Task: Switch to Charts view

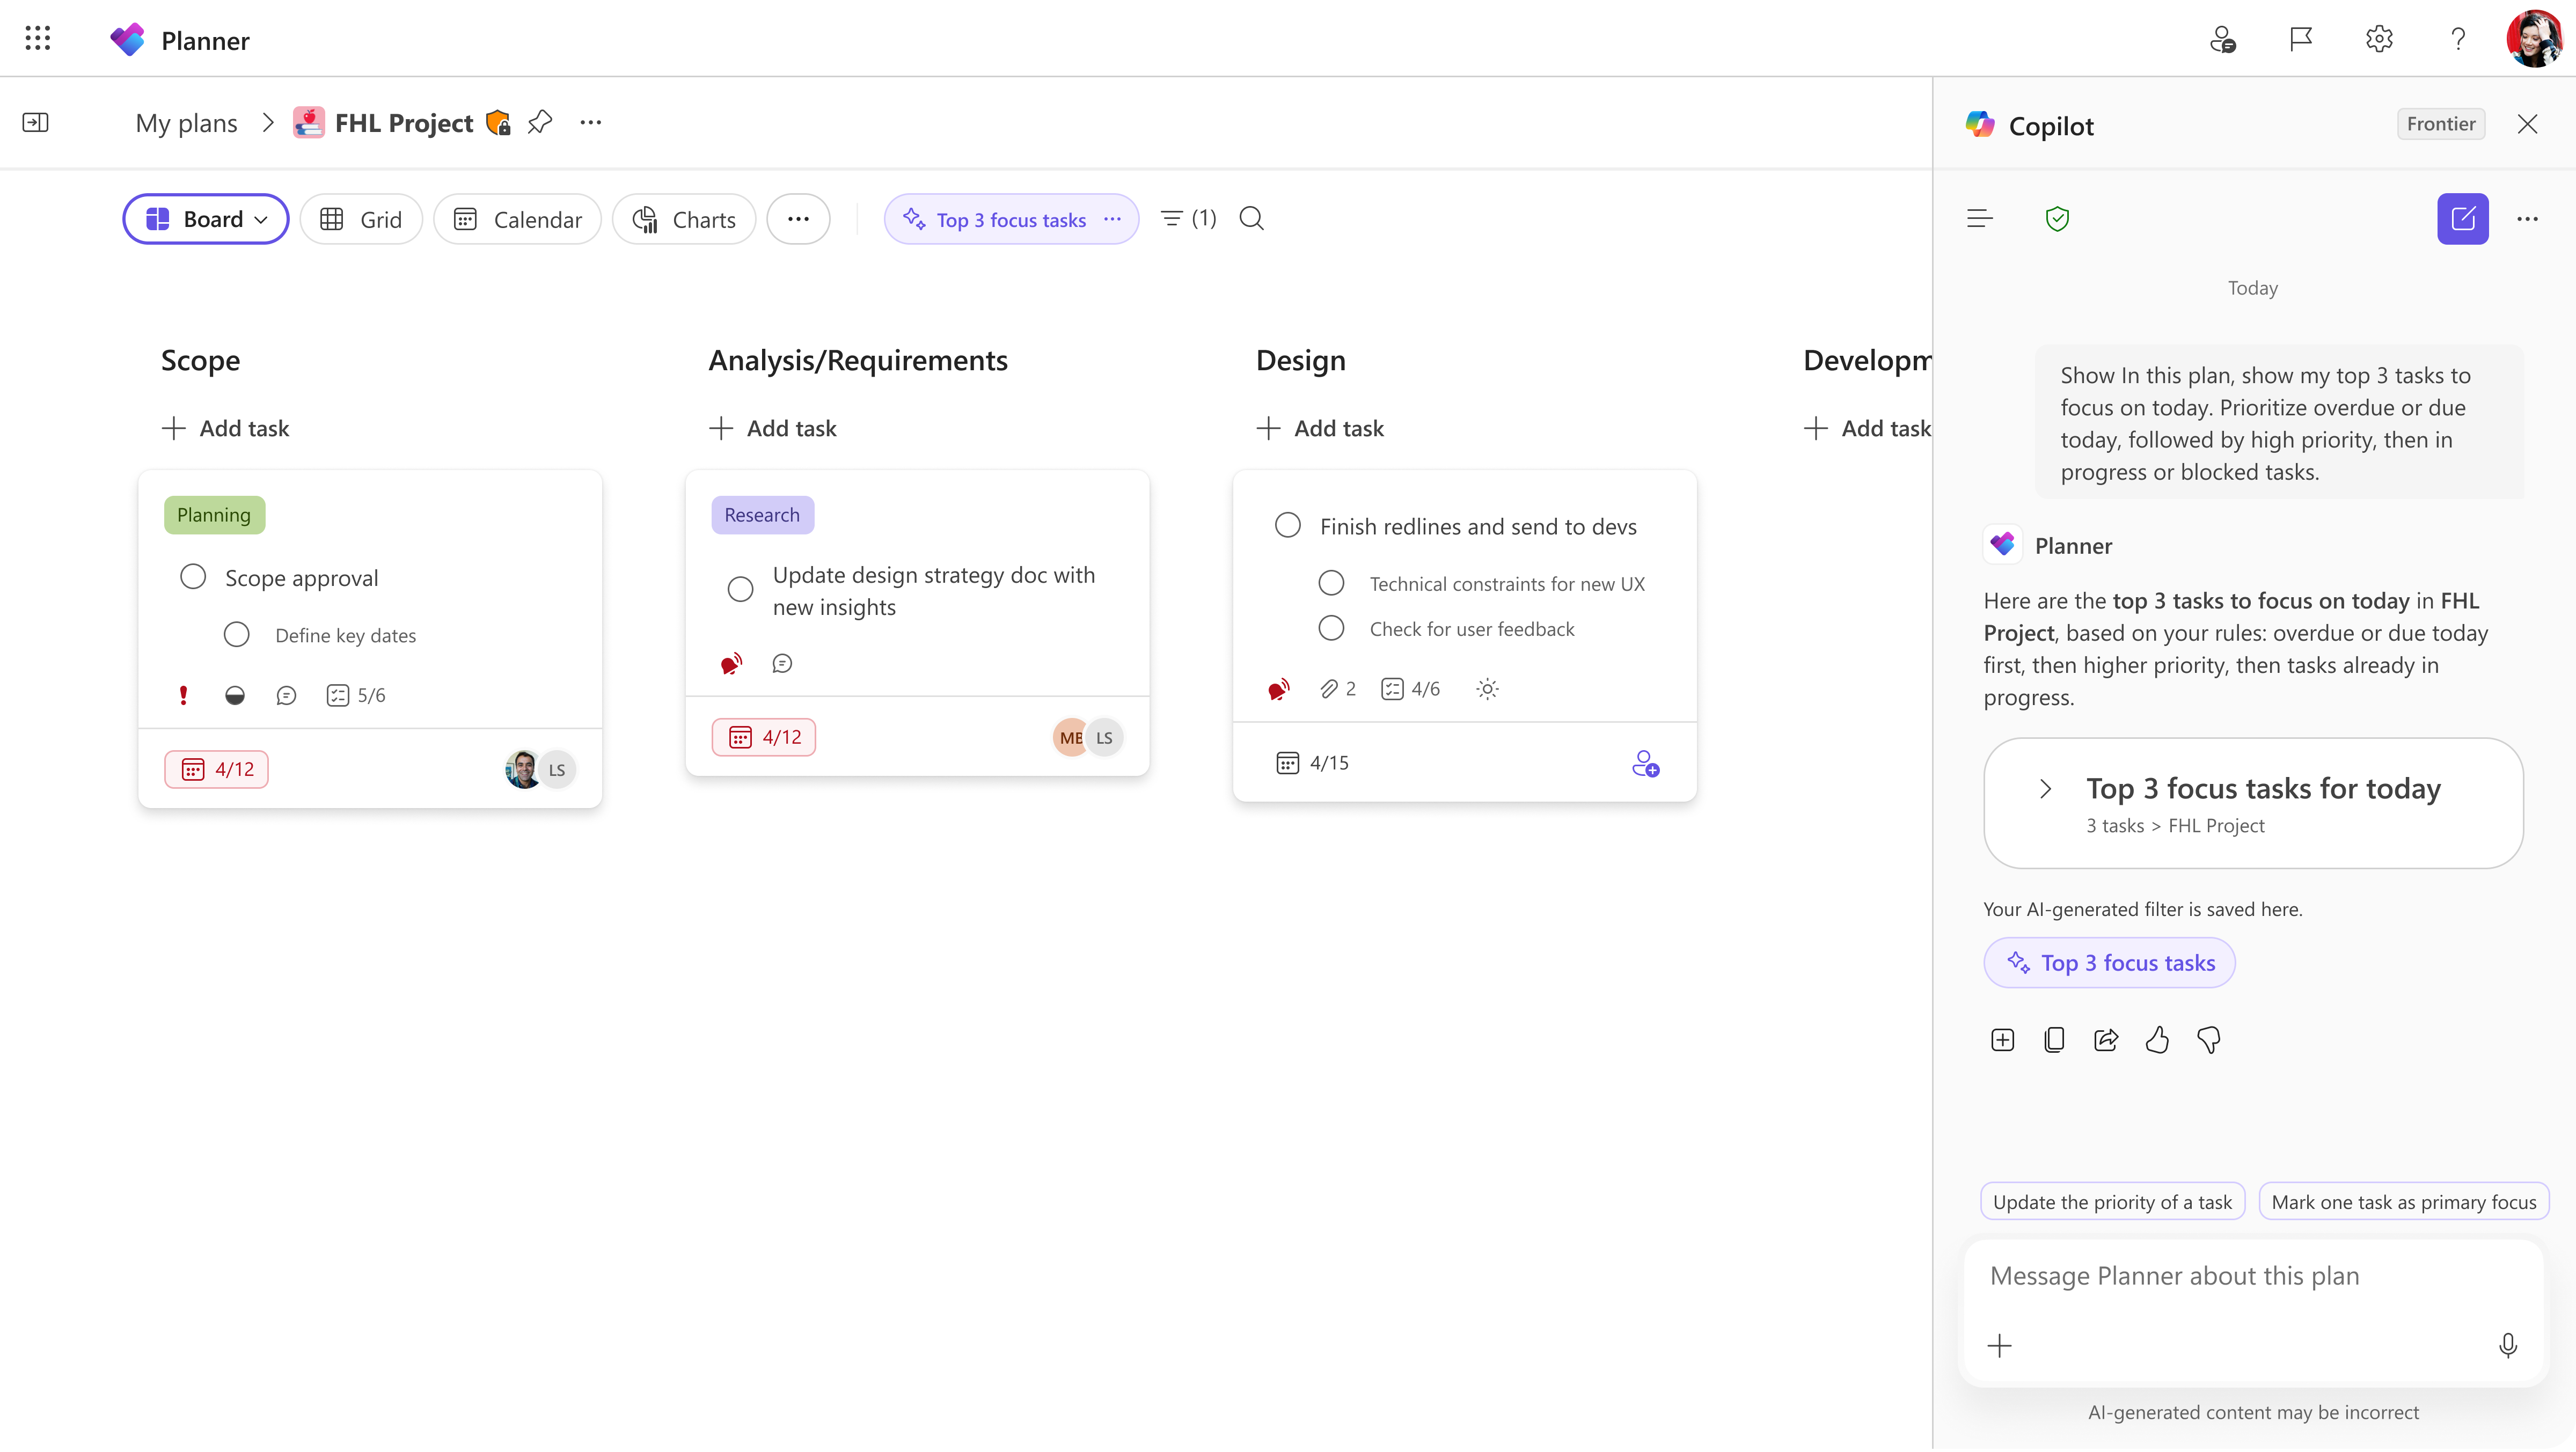Action: click(684, 219)
